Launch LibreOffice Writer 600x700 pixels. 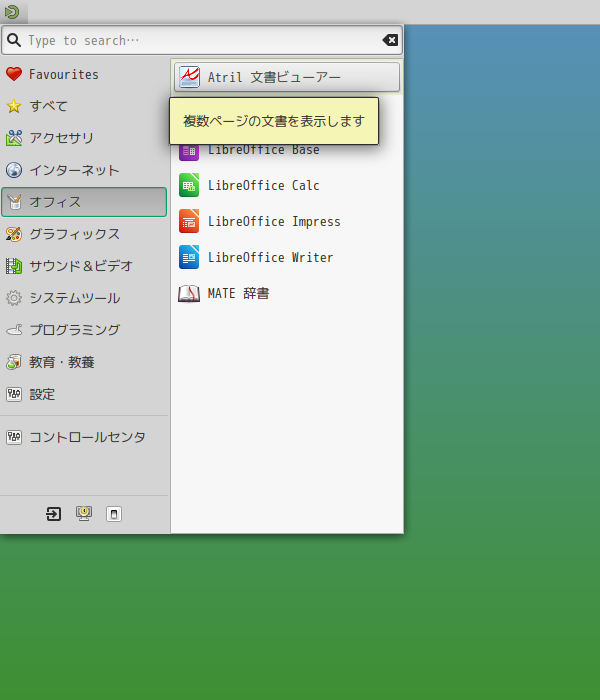tap(287, 258)
